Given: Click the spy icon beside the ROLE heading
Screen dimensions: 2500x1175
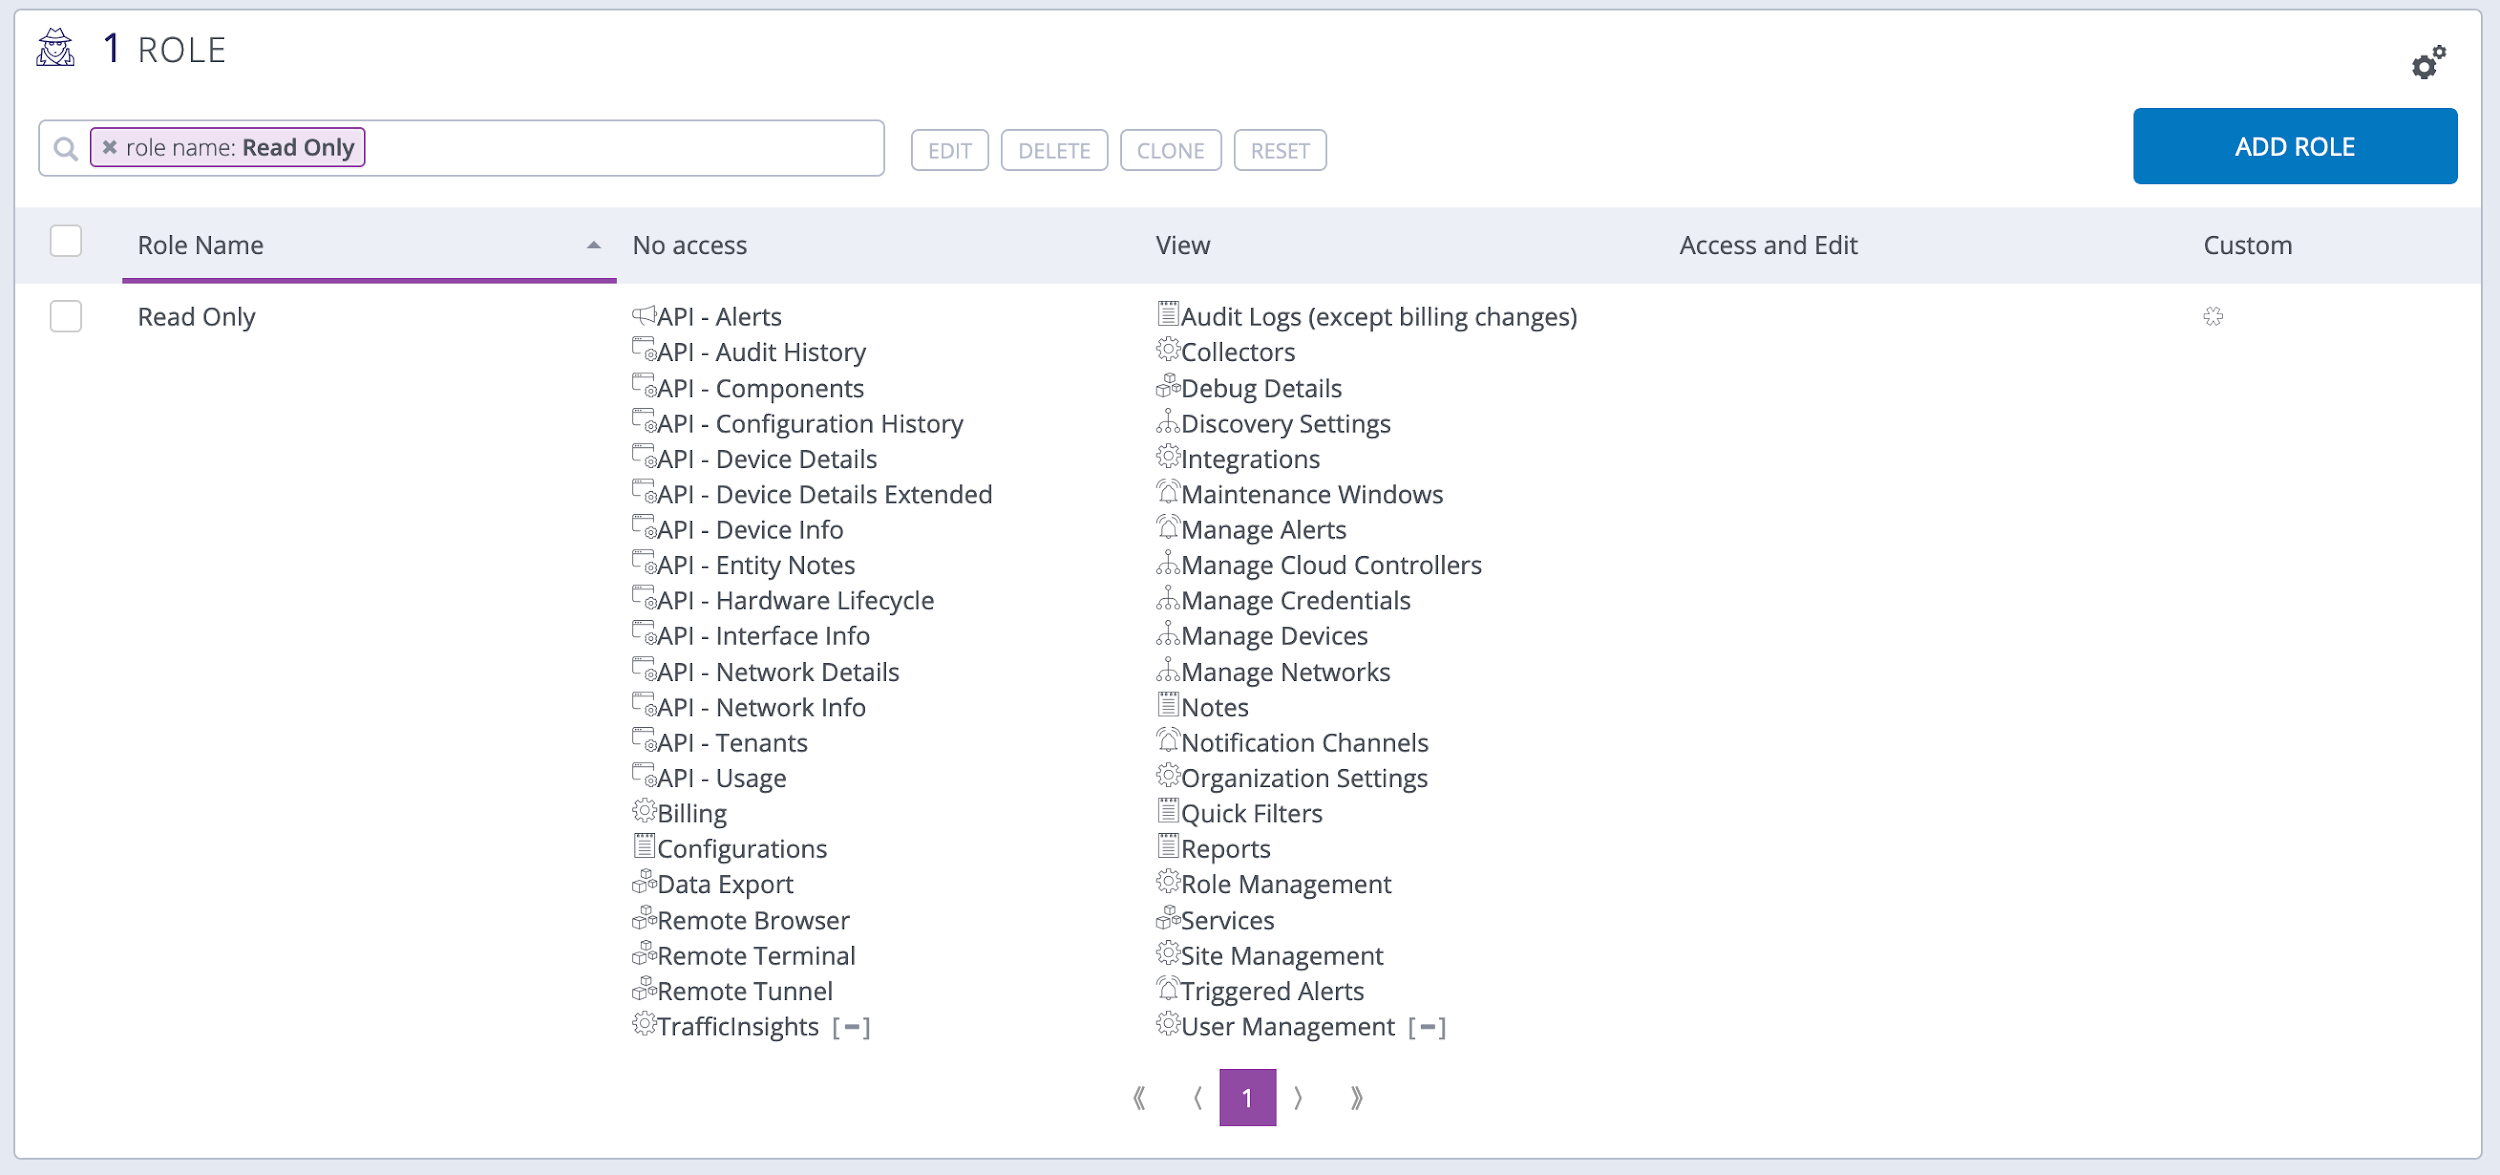Looking at the screenshot, I should point(55,48).
